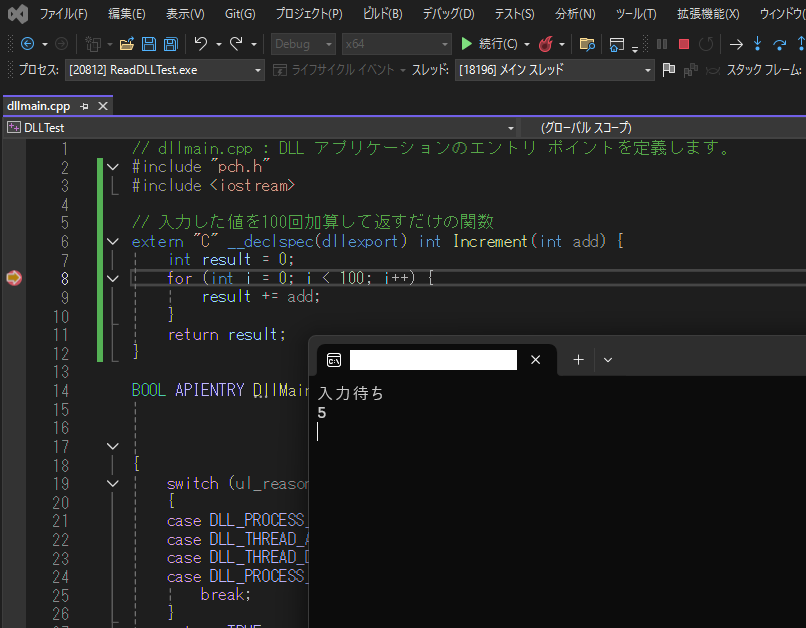This screenshot has height=628, width=806.
Task: Open the thread dropdown showing メイン スレッド
Action: [x=554, y=70]
